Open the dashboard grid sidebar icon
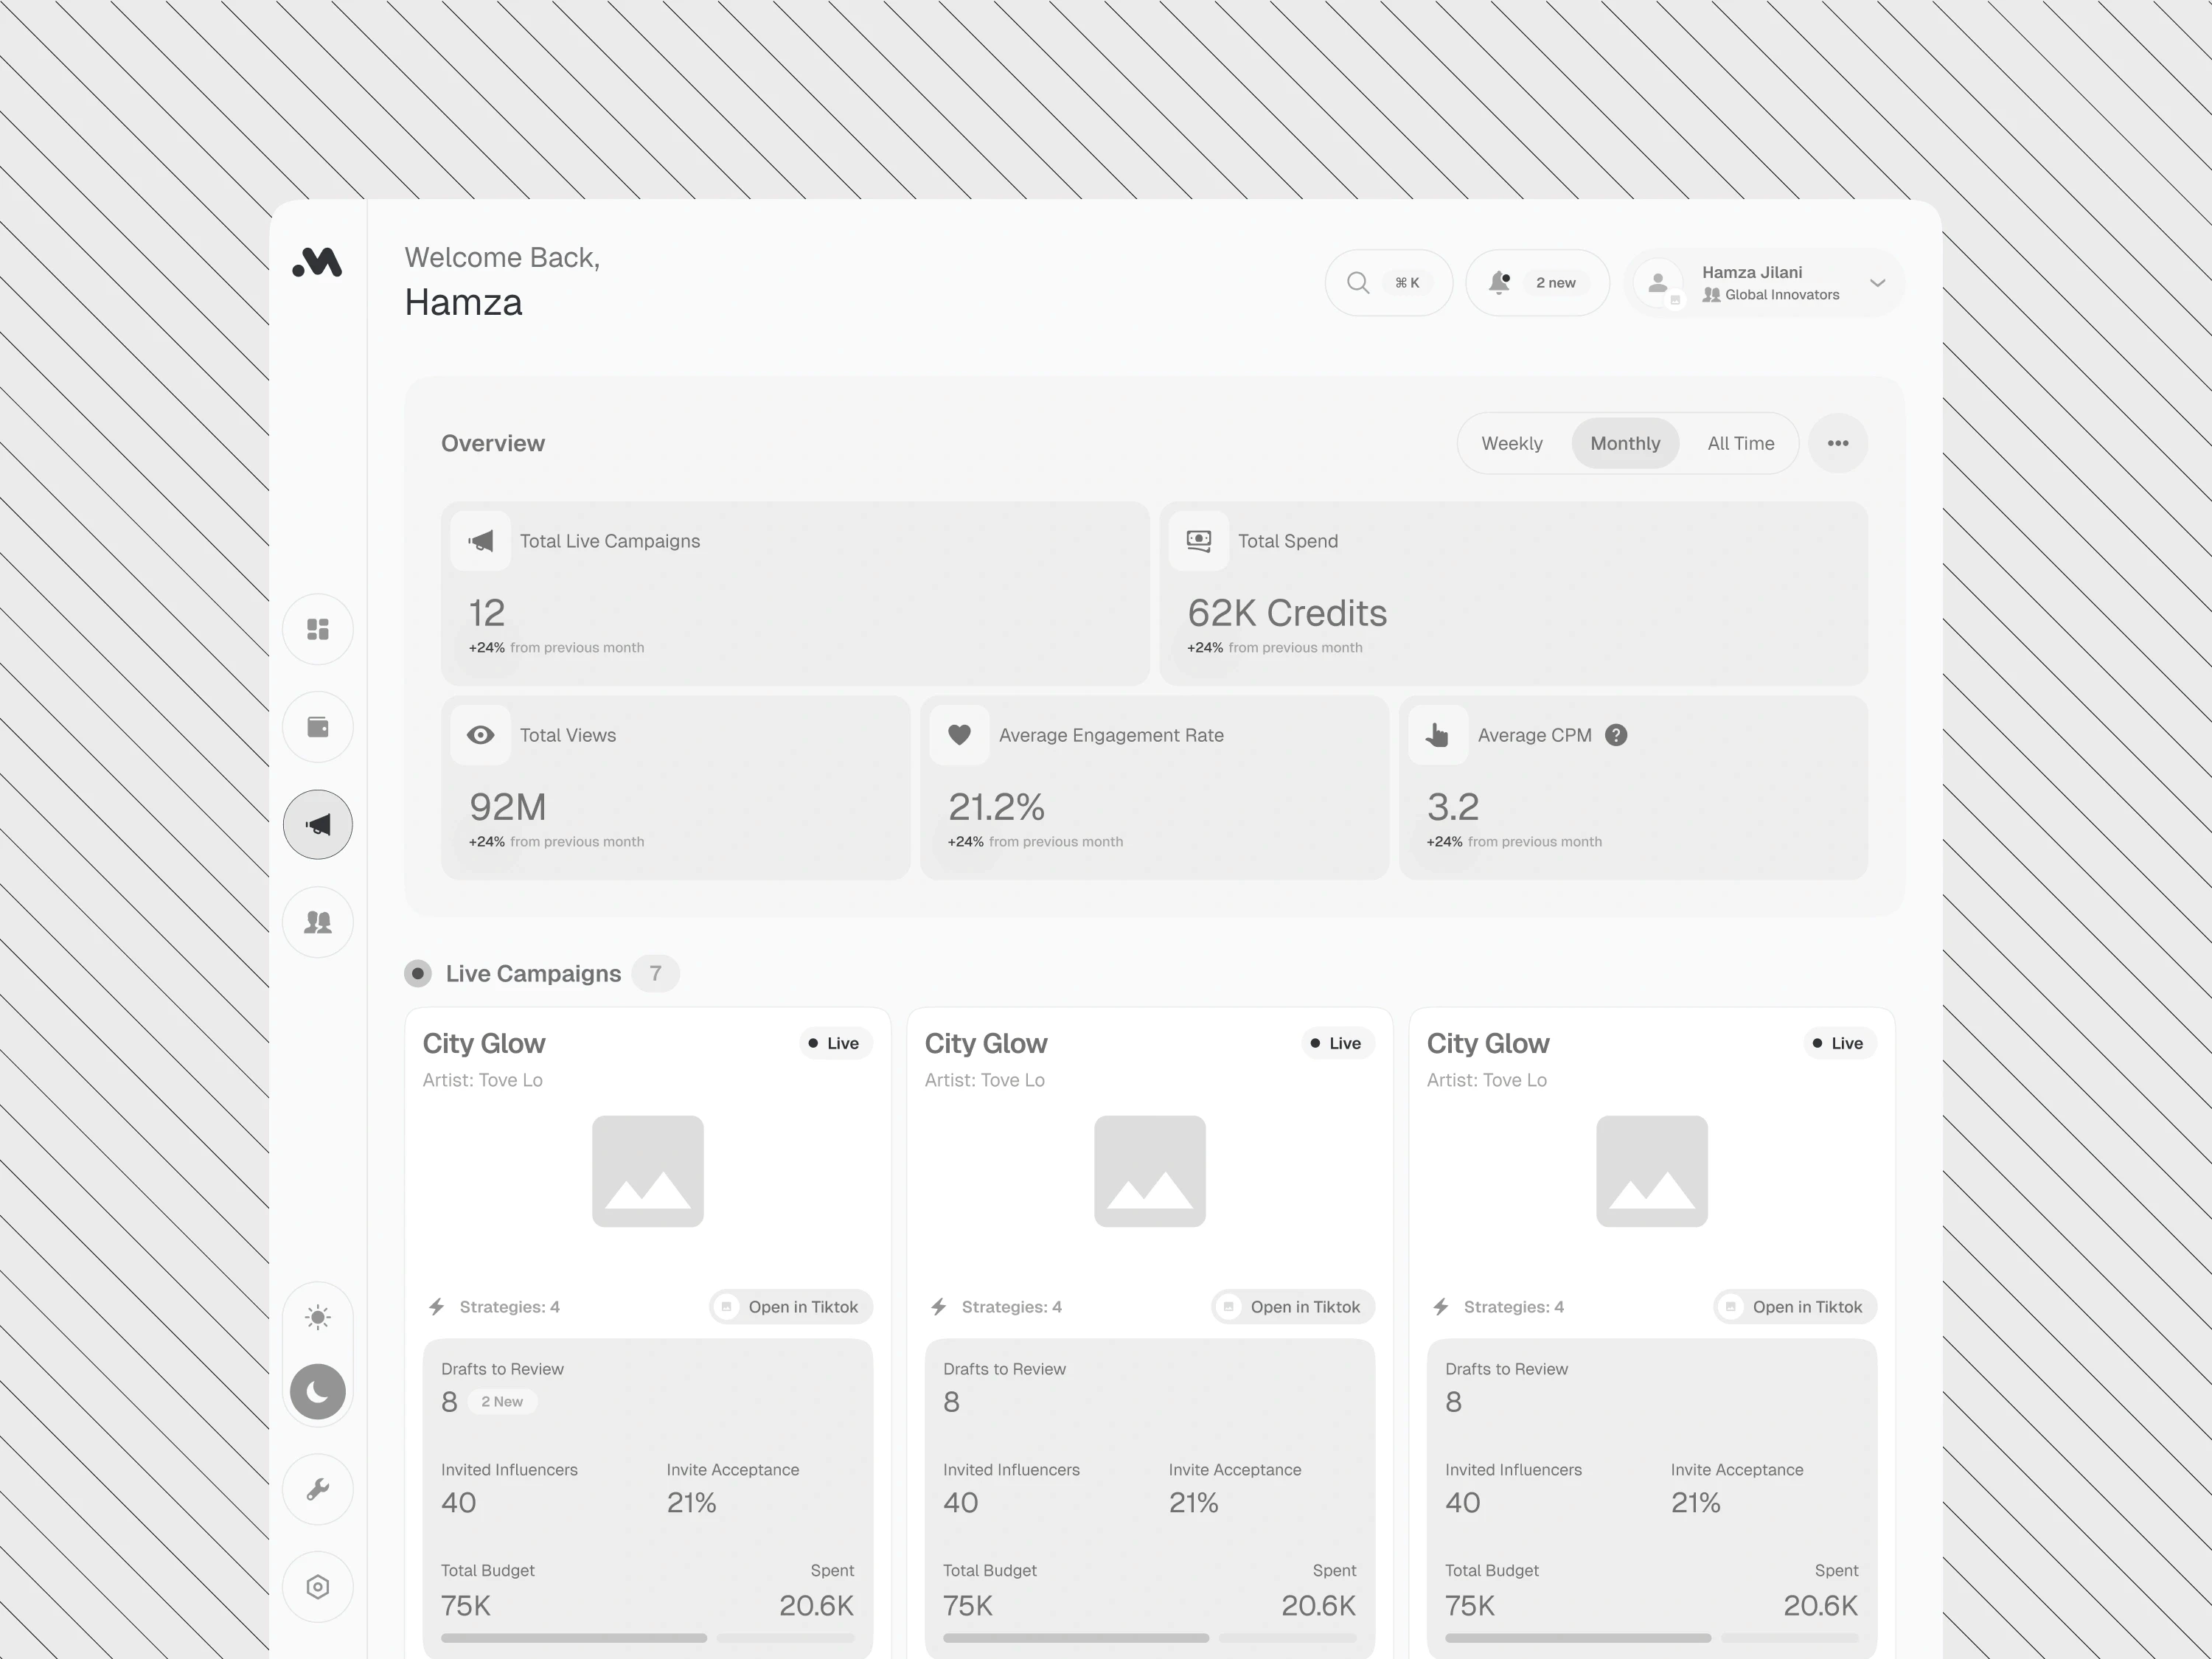2212x1659 pixels. [317, 629]
